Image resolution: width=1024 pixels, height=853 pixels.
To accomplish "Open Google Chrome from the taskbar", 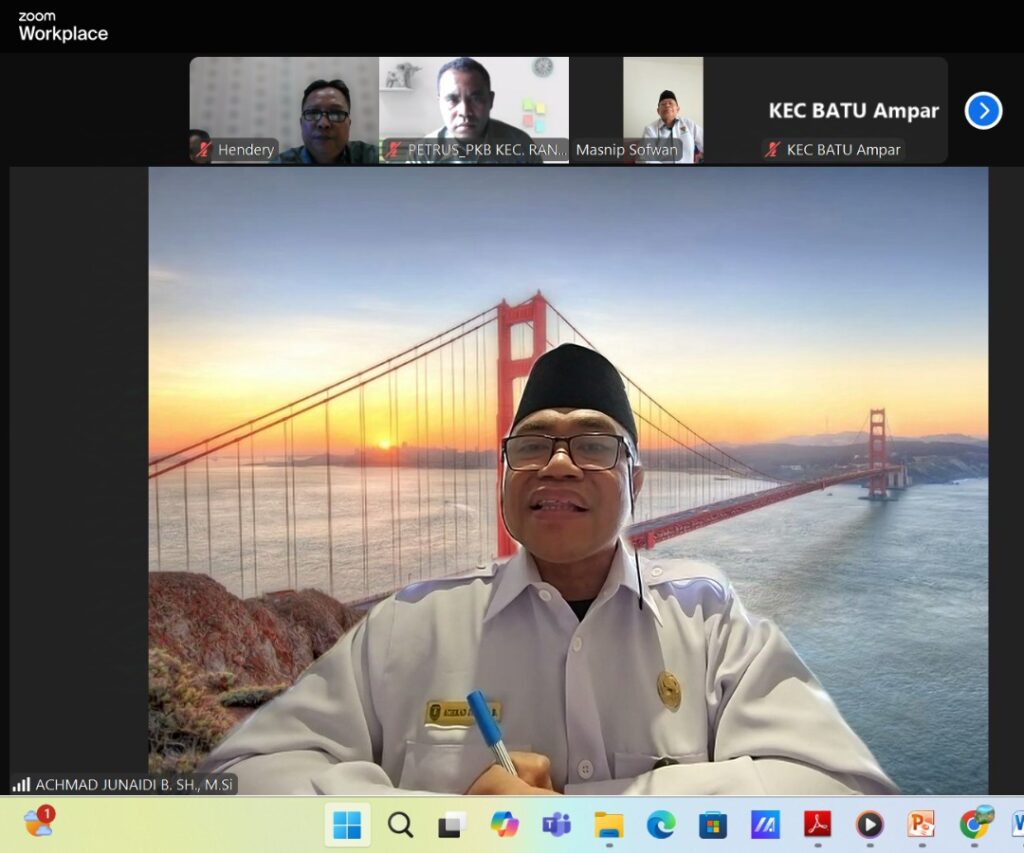I will [x=973, y=823].
